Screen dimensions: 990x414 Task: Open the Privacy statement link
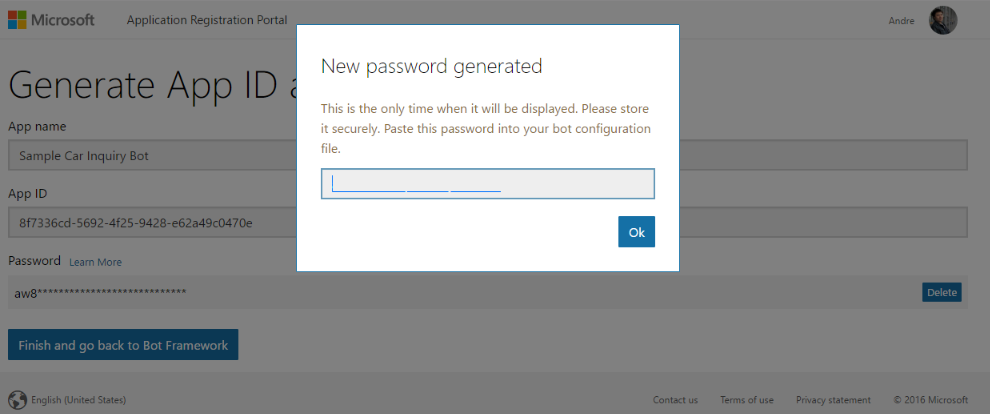[833, 400]
